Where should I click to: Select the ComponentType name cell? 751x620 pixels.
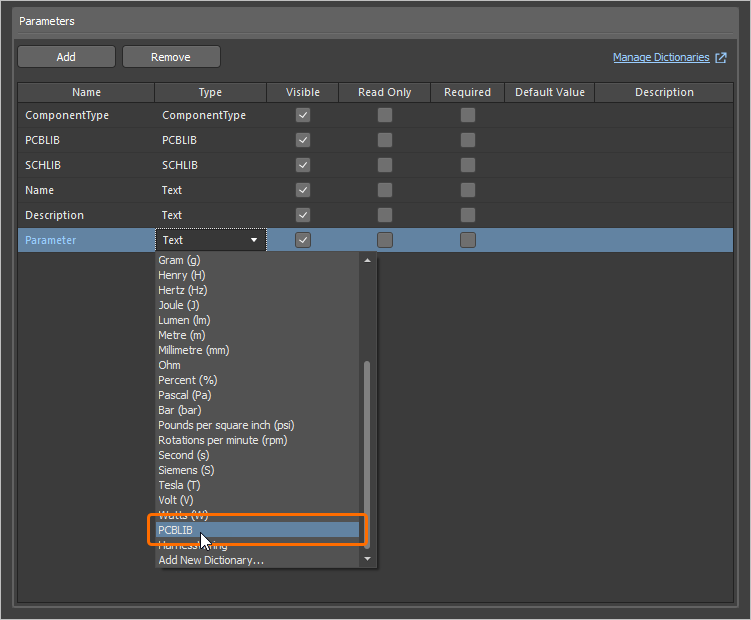pos(86,115)
